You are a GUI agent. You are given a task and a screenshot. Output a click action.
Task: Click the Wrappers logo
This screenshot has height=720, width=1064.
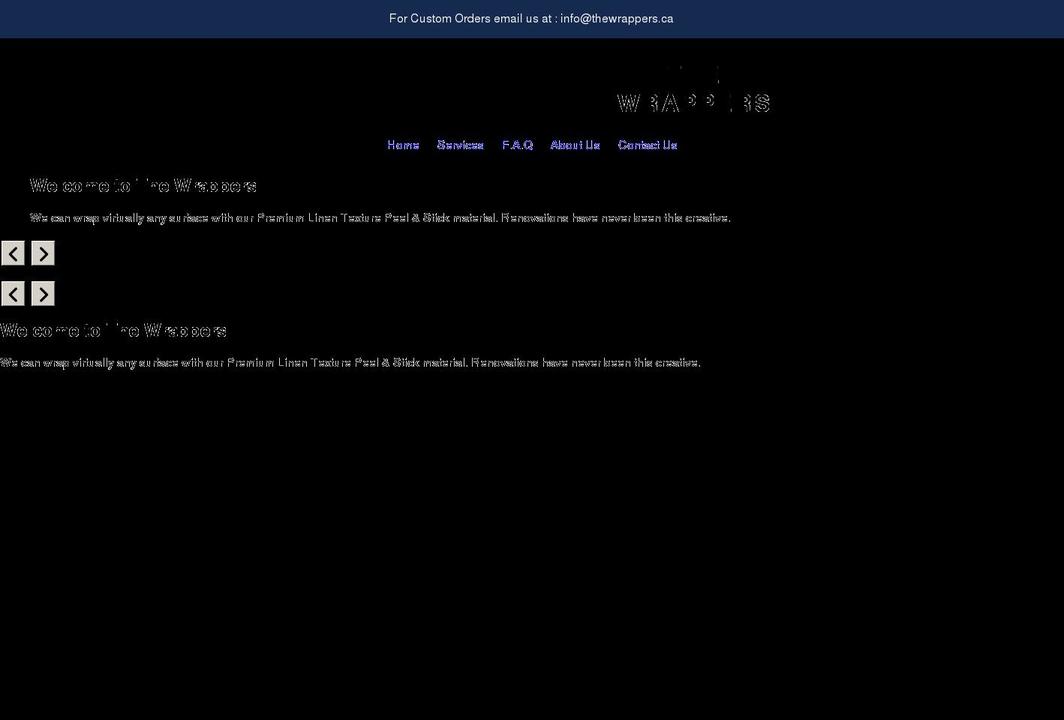tap(694, 91)
